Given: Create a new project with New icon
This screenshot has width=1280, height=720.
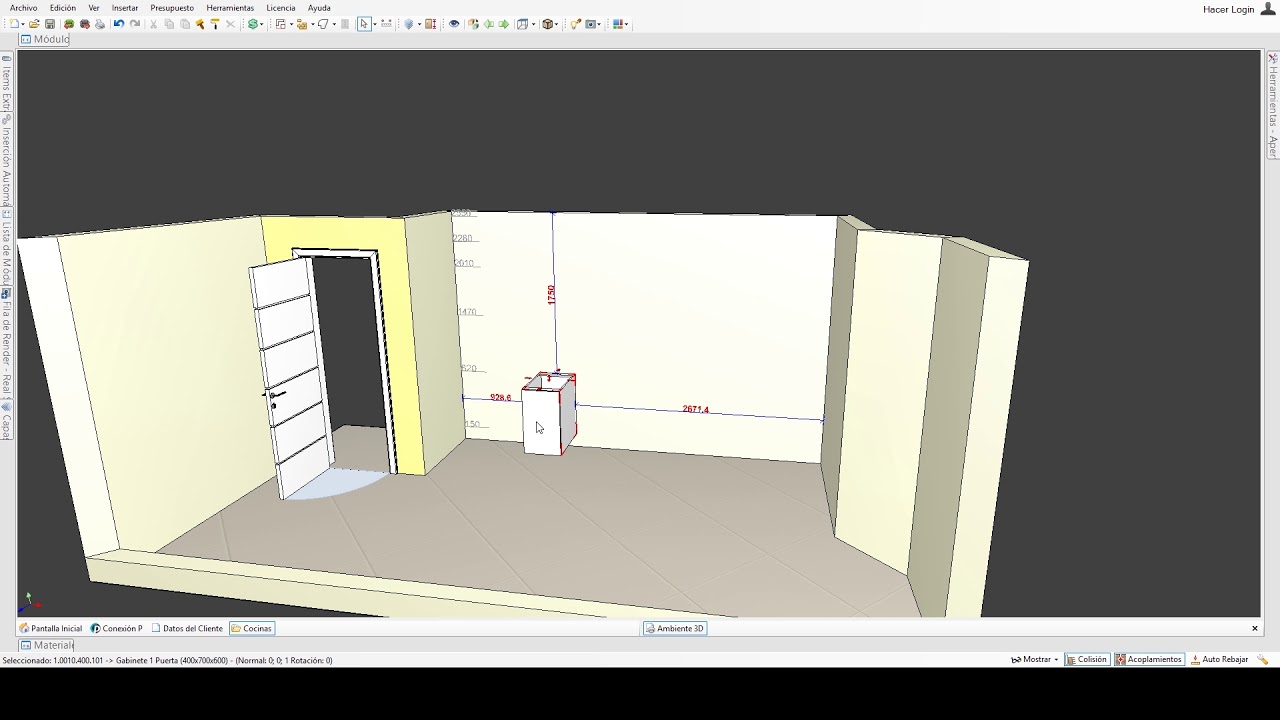Looking at the screenshot, I should [15, 24].
